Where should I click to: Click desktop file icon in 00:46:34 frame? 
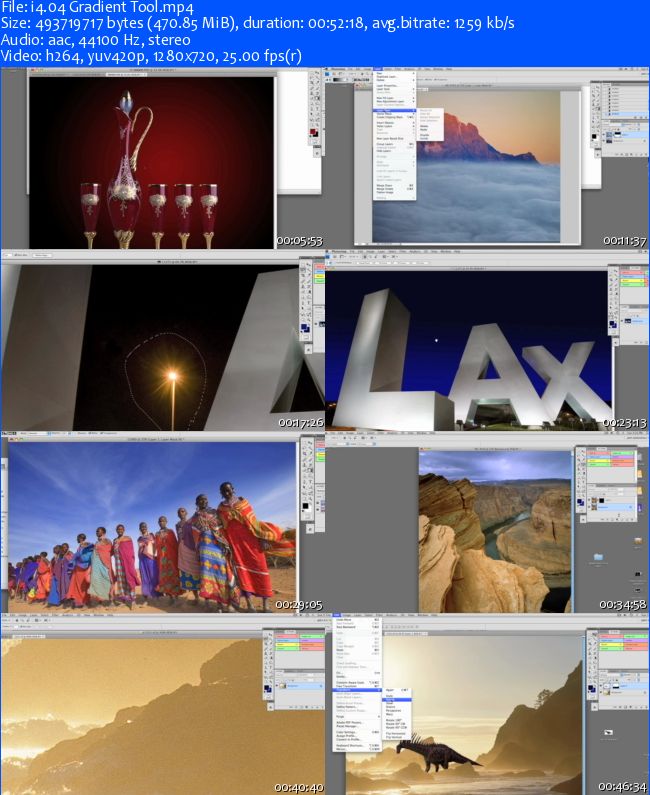click(608, 732)
